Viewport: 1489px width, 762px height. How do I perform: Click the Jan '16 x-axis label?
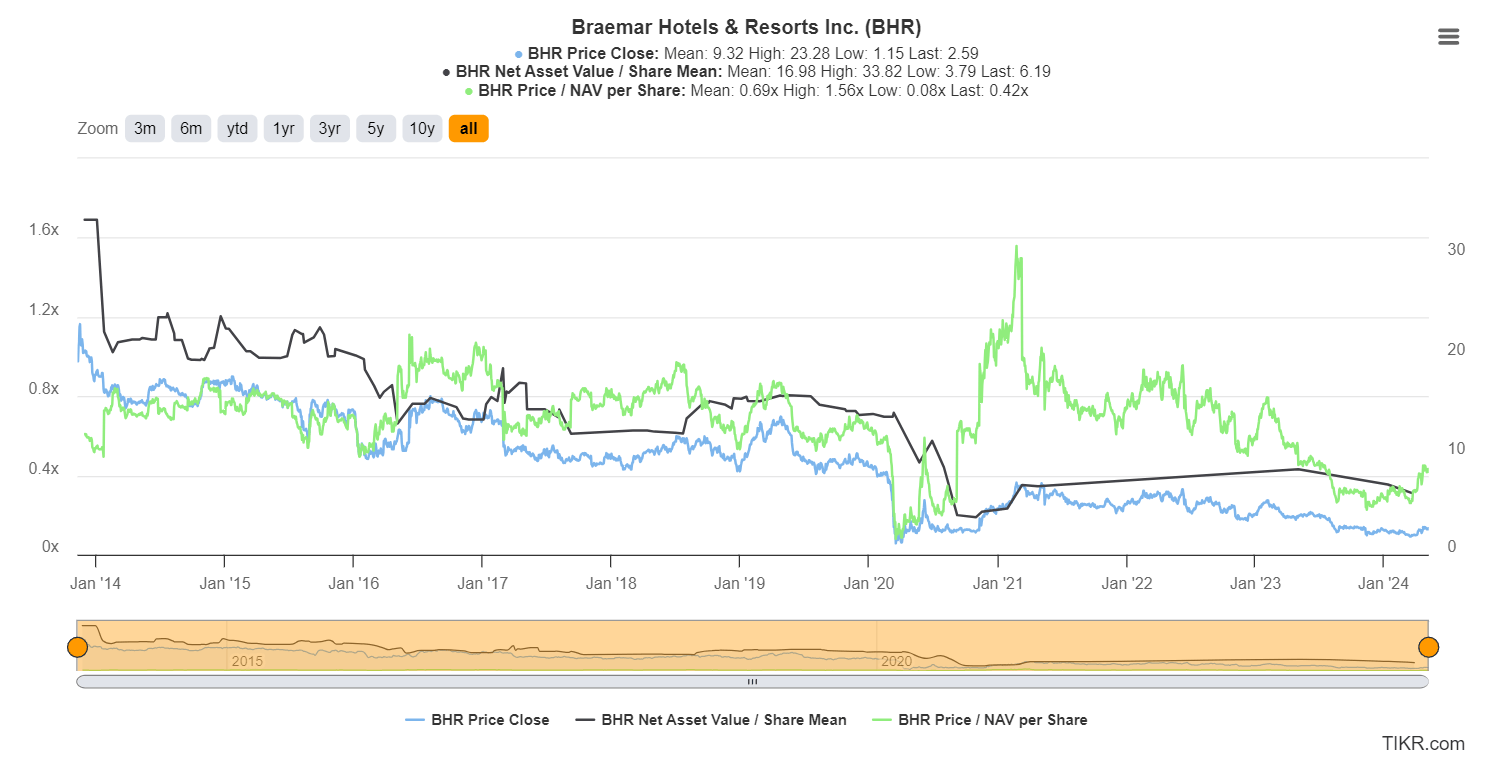[x=353, y=583]
